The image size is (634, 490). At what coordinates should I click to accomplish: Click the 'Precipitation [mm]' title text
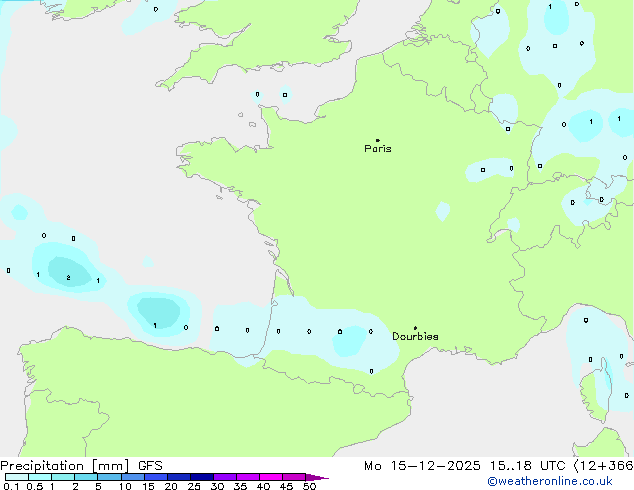pos(65,466)
